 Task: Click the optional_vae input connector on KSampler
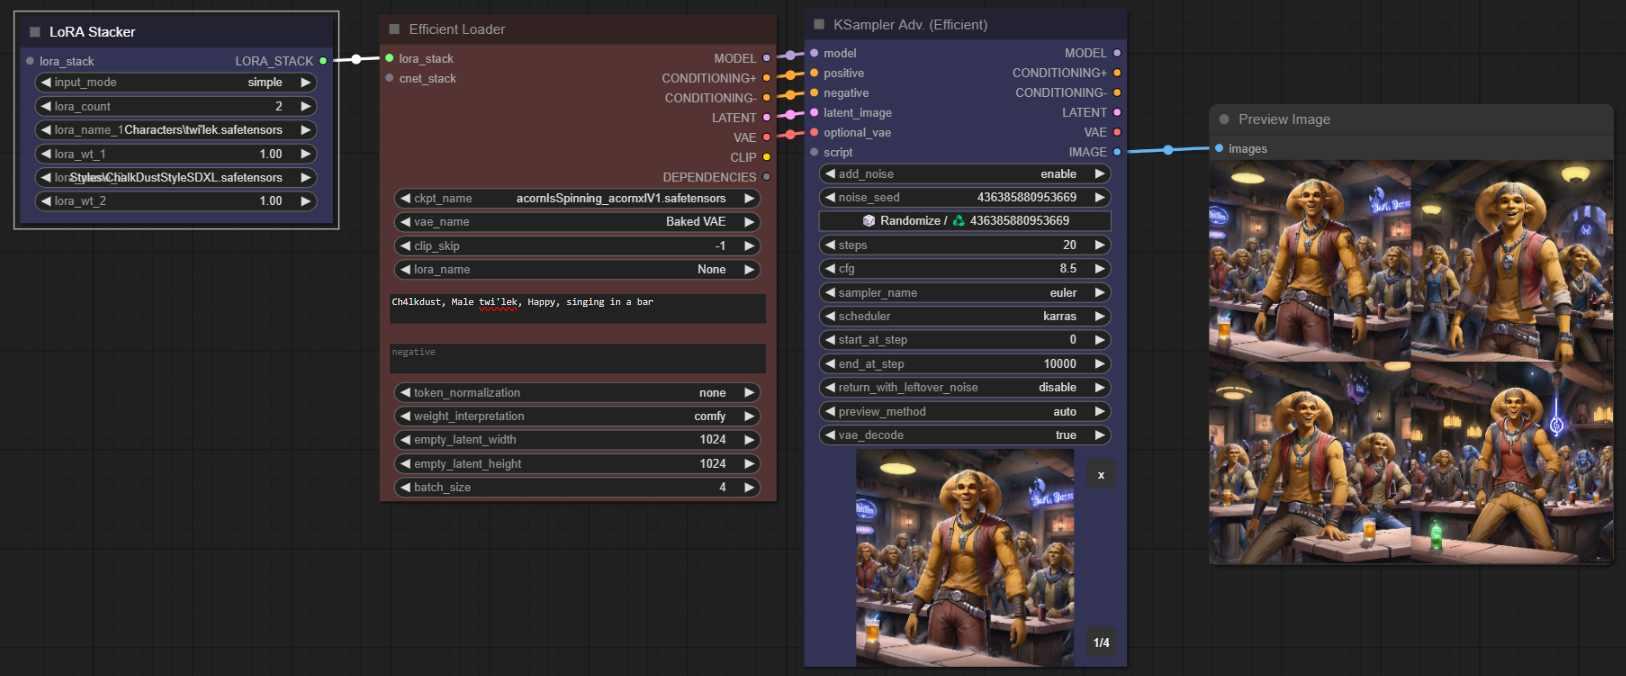814,132
